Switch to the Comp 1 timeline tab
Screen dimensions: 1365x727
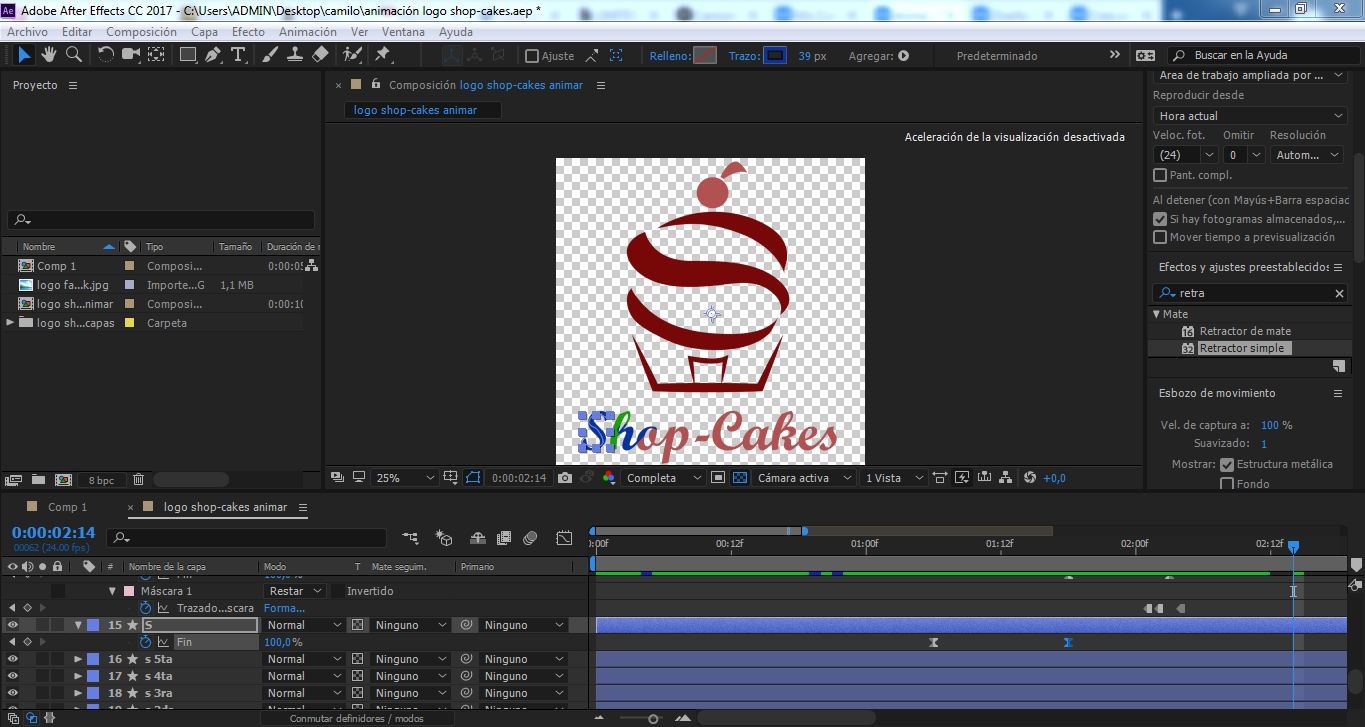[x=68, y=507]
